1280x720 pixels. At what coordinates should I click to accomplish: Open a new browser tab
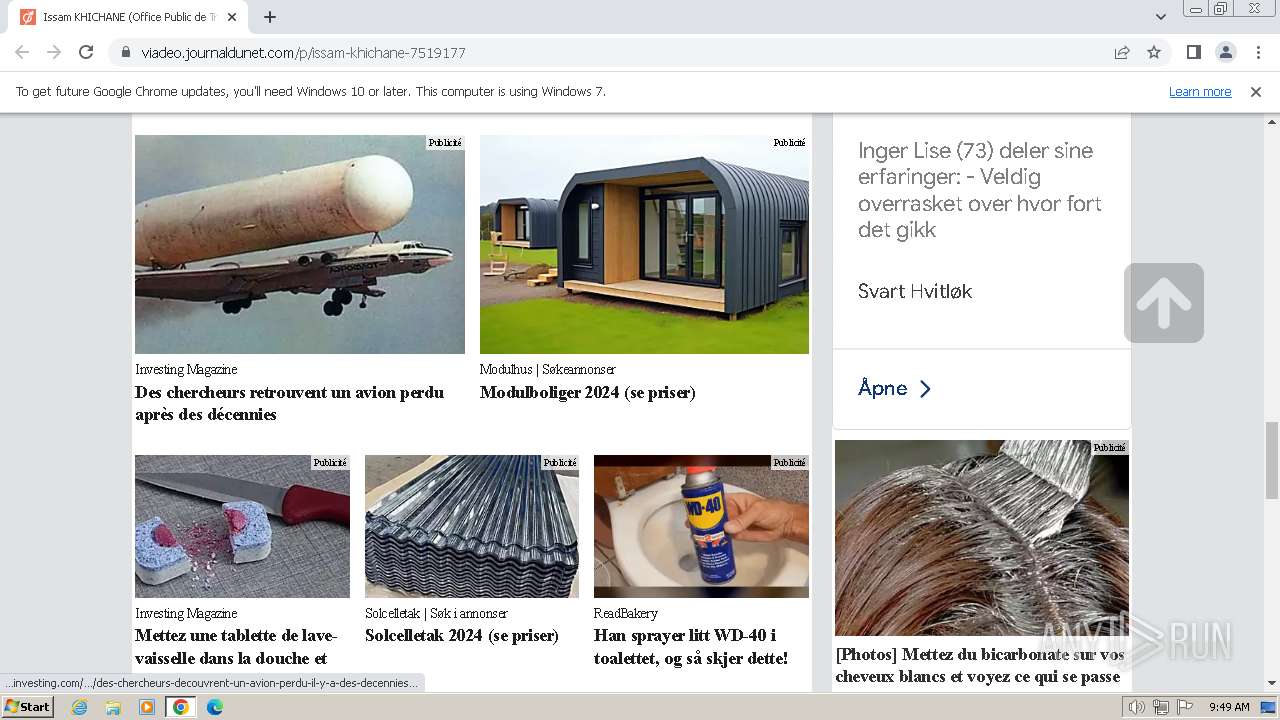pyautogui.click(x=270, y=17)
